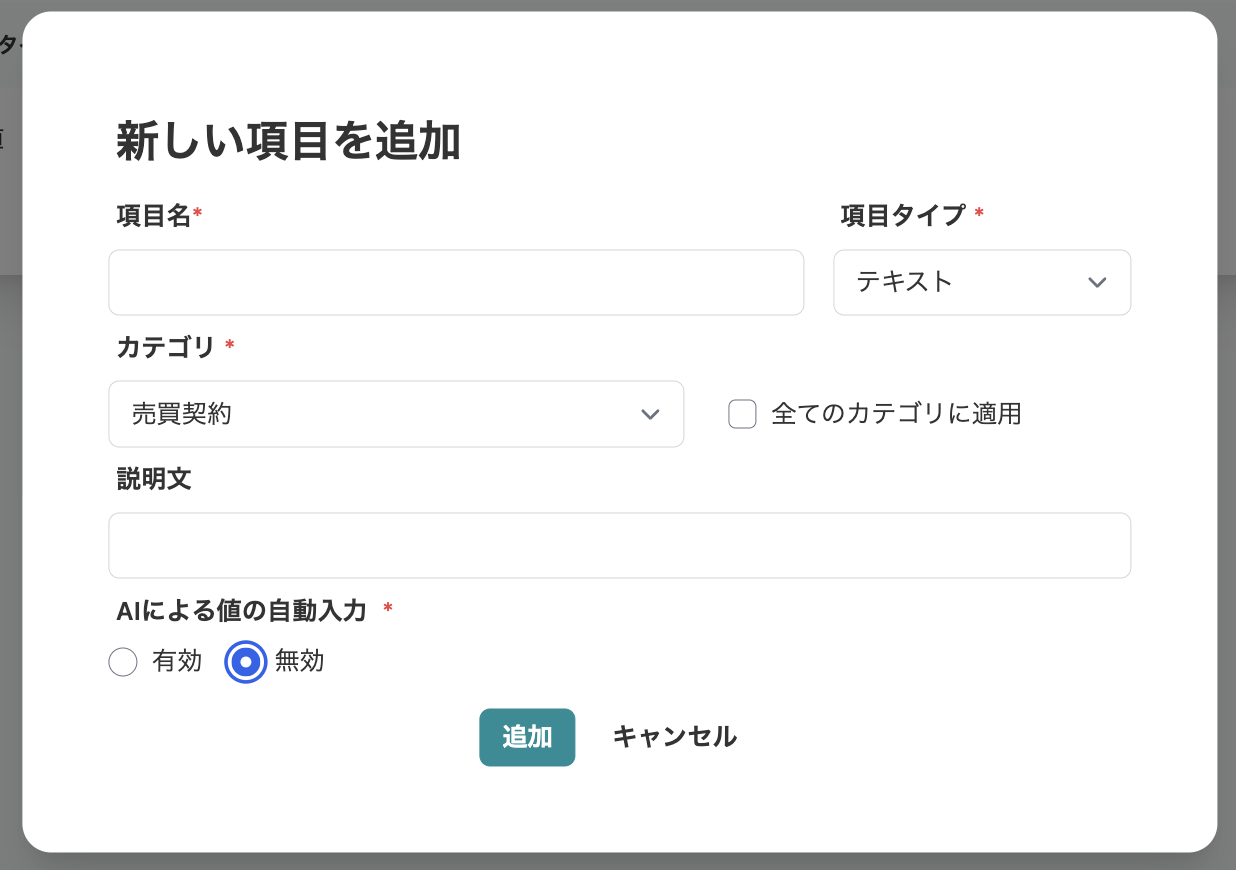Open the カテゴリ dropdown showing 売買契約
Screen dimensions: 1236x870
[396, 414]
